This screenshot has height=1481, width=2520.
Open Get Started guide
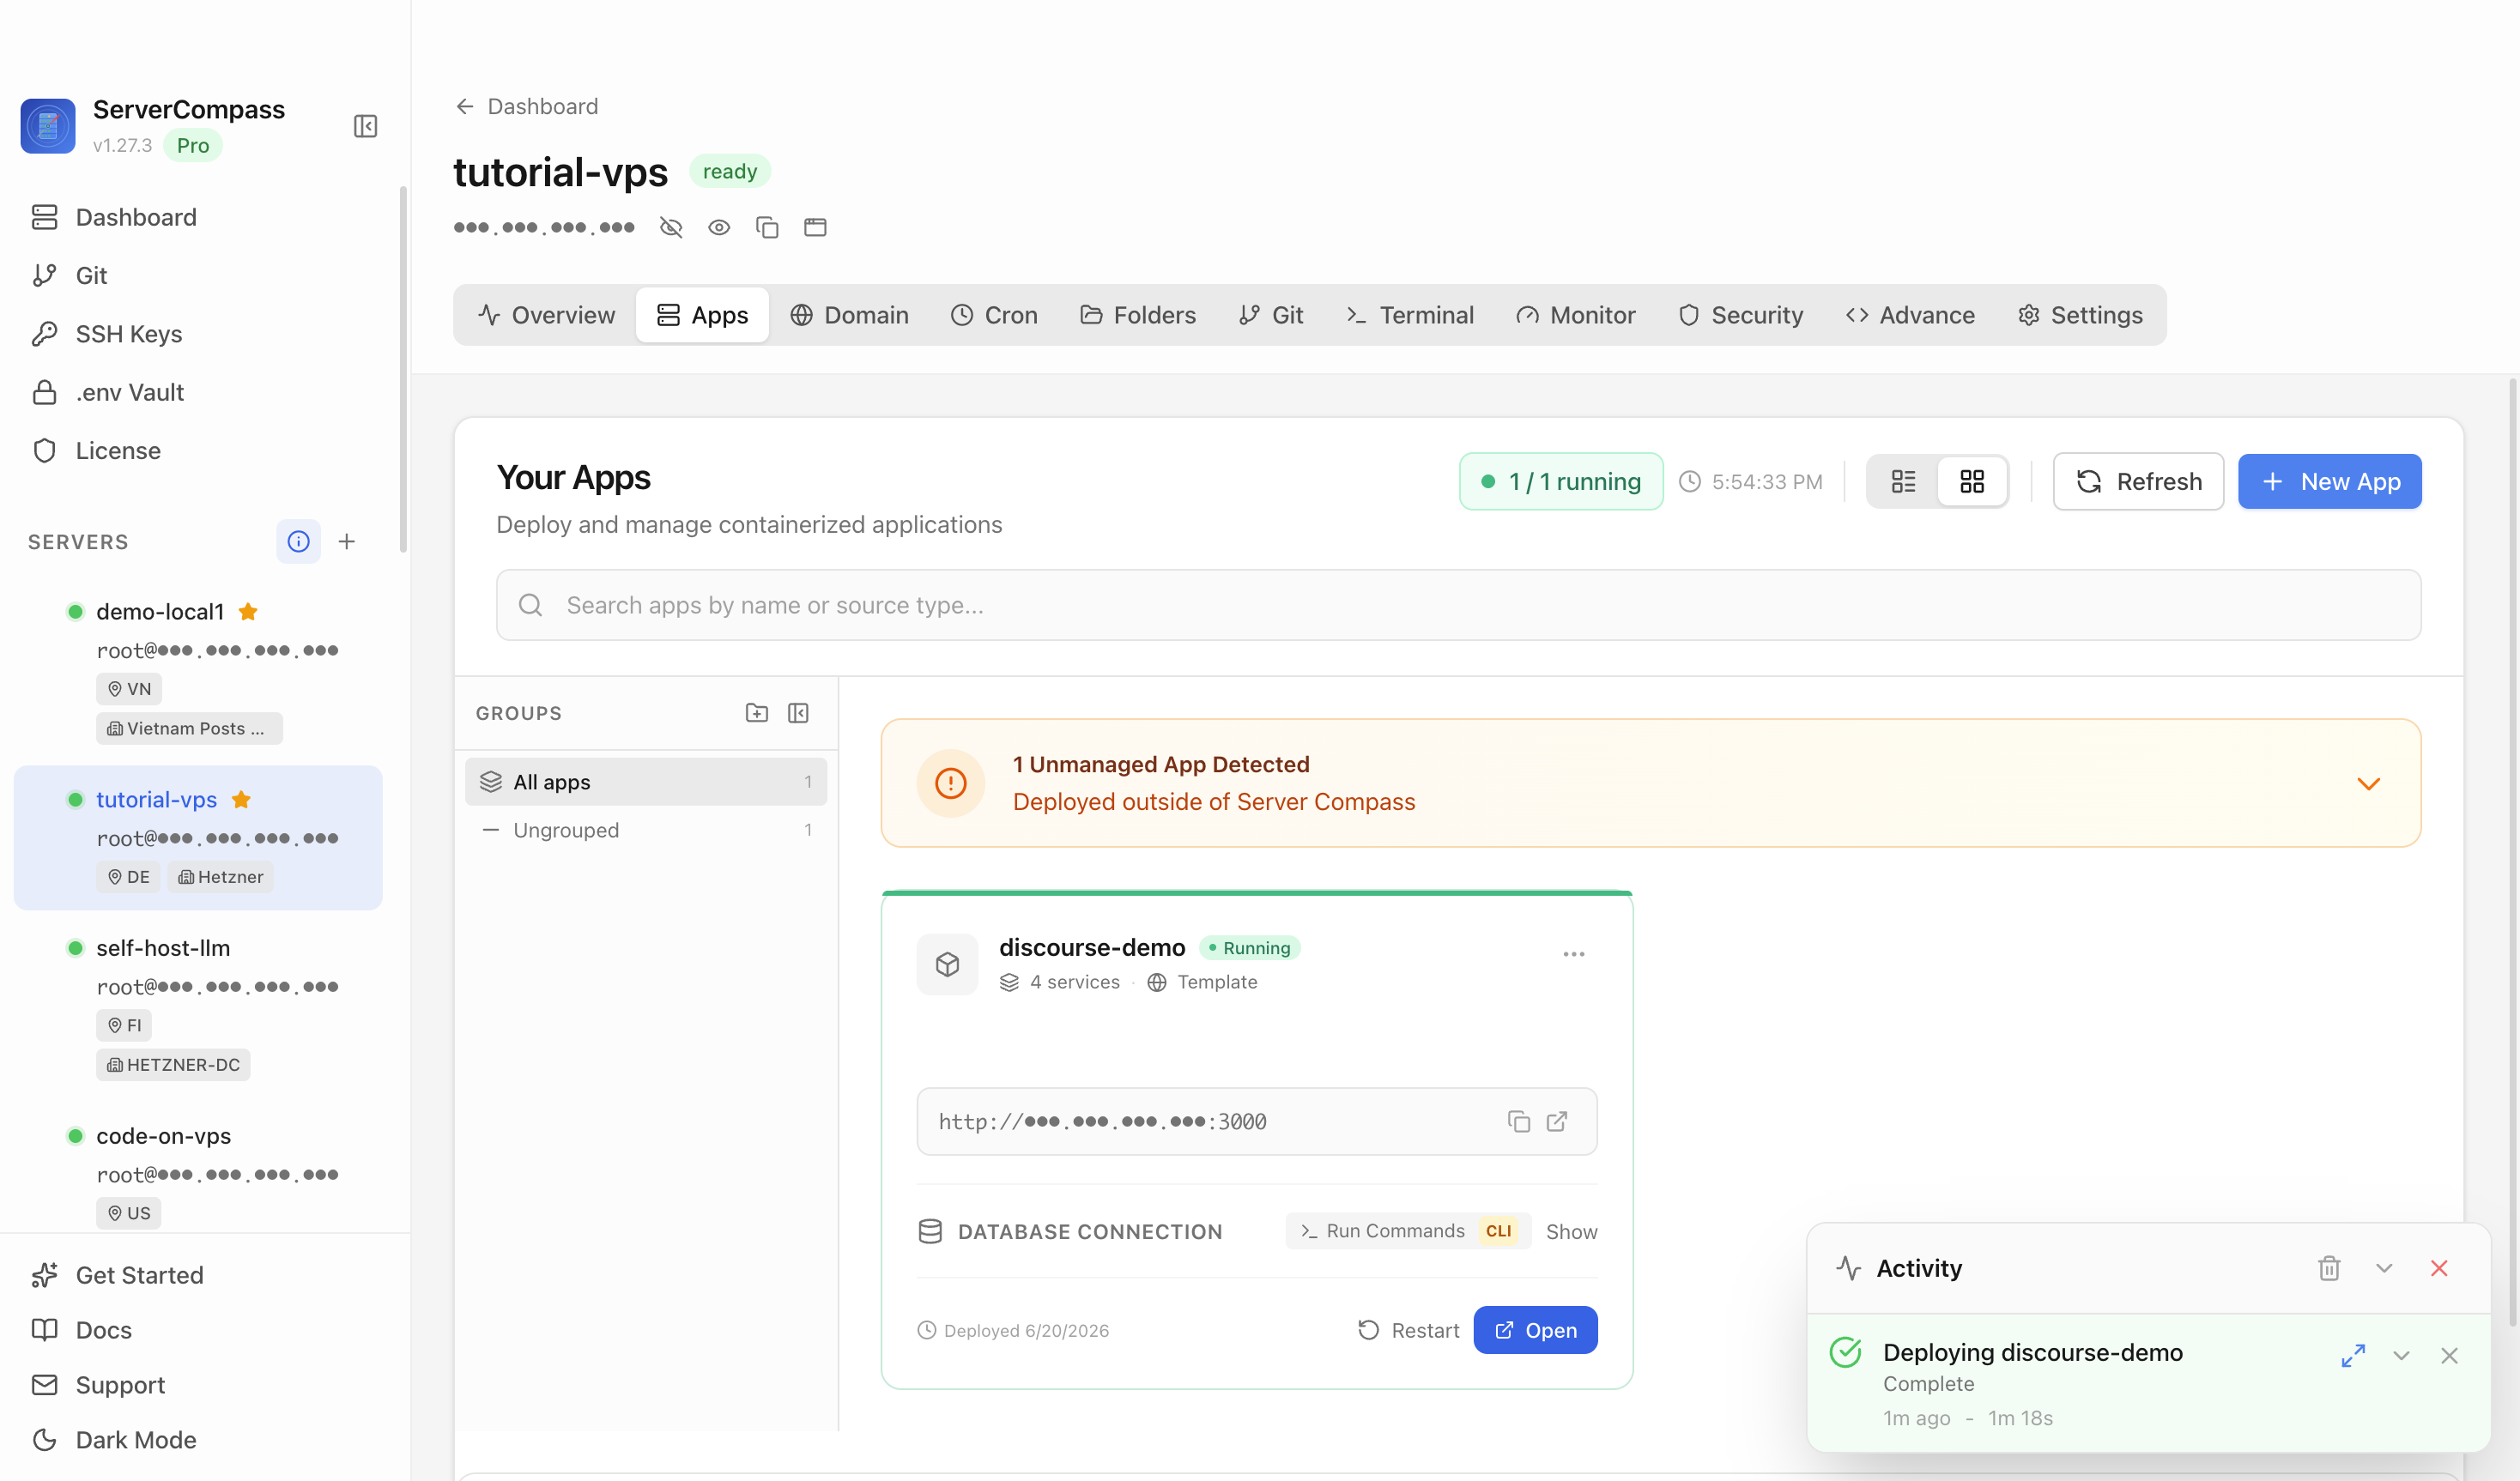(118, 1275)
